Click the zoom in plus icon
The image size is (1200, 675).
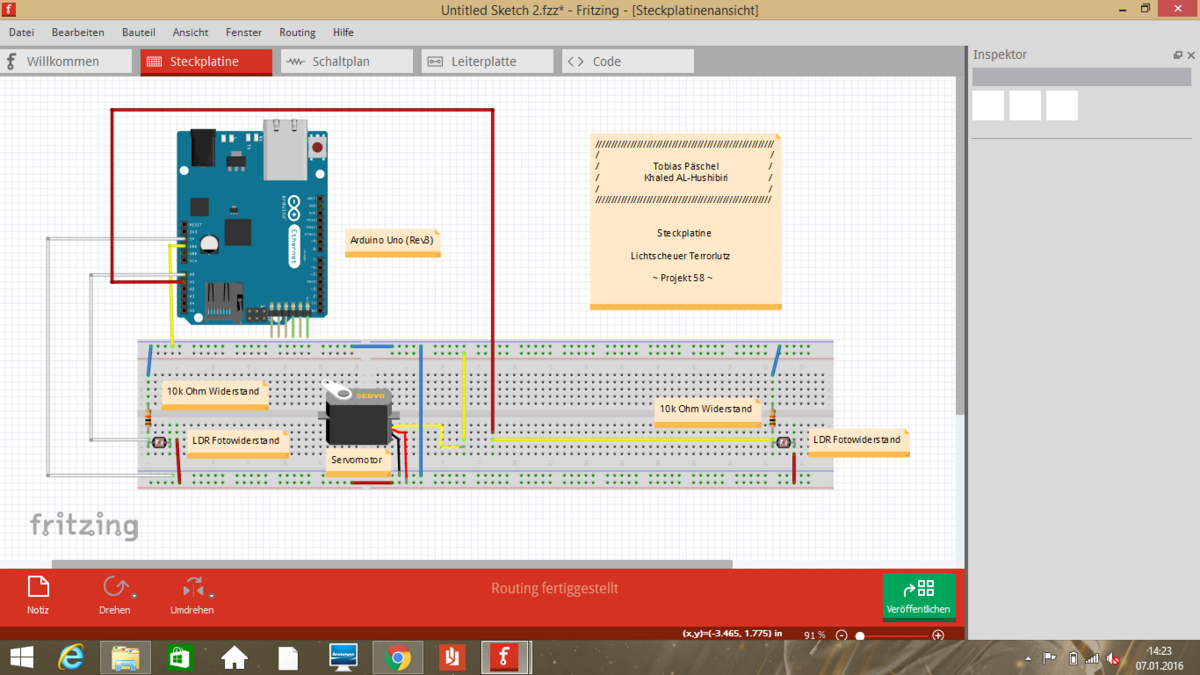click(938, 635)
